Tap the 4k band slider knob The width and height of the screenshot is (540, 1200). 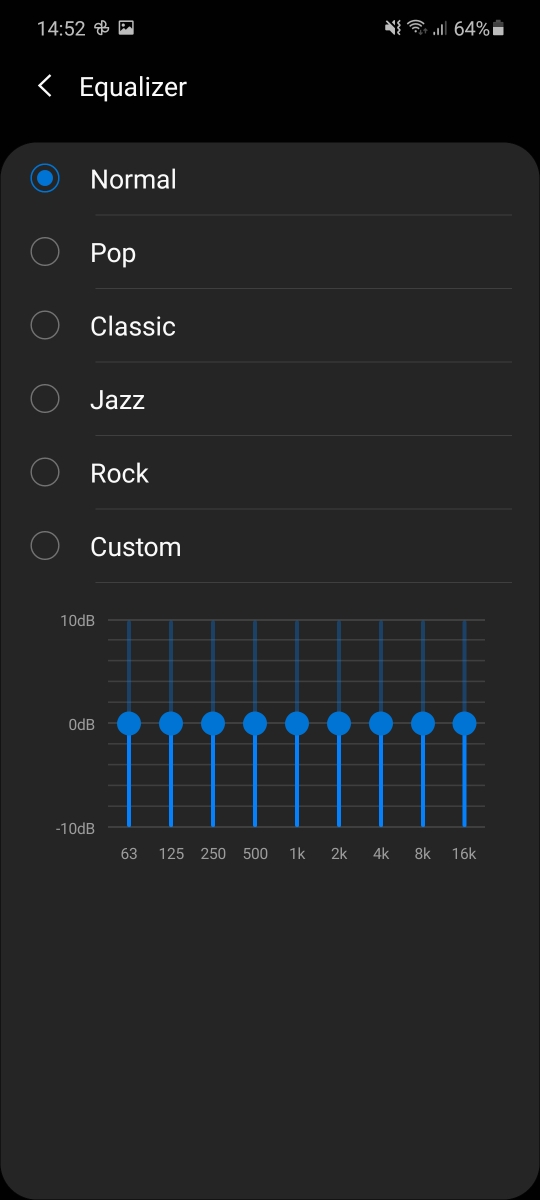(x=381, y=723)
